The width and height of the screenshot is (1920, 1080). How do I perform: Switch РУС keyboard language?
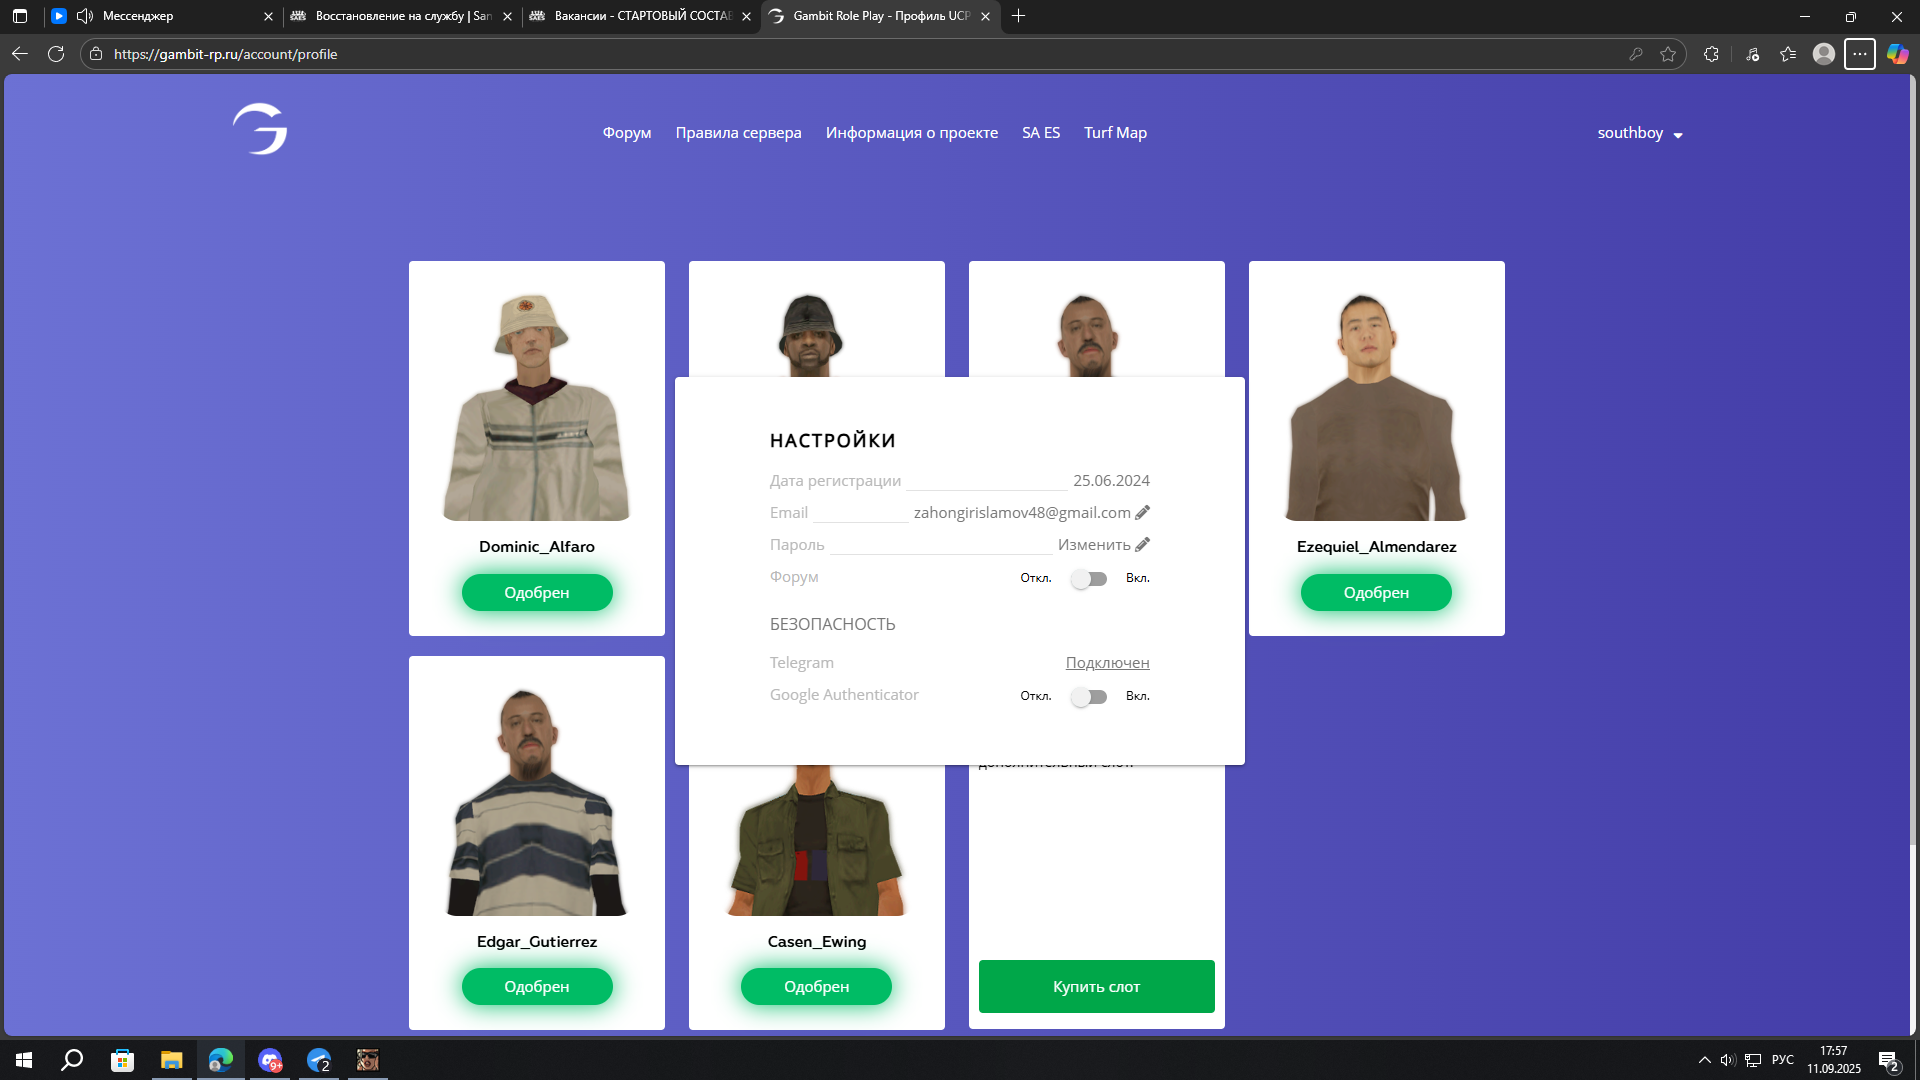1783,1060
